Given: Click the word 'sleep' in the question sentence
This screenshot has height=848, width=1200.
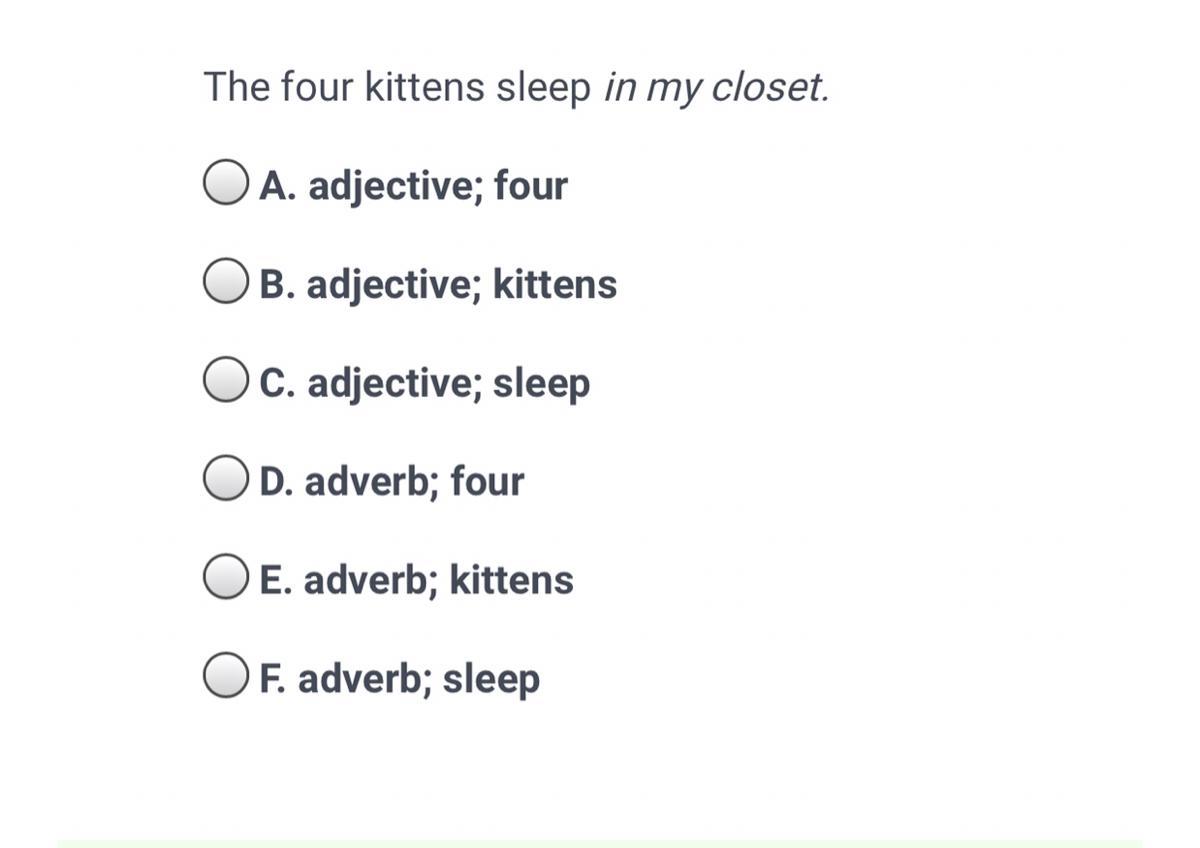Looking at the screenshot, I should point(544,89).
